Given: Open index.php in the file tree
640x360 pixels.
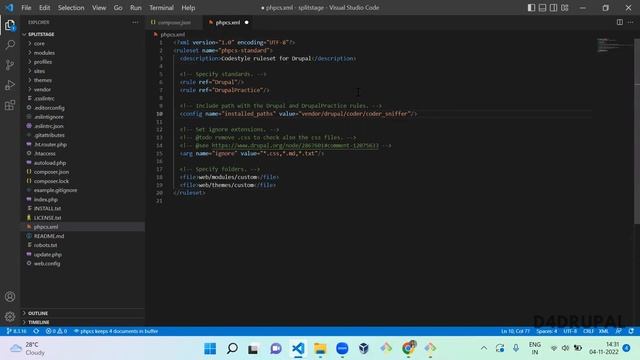Looking at the screenshot, I should (x=82, y=199).
